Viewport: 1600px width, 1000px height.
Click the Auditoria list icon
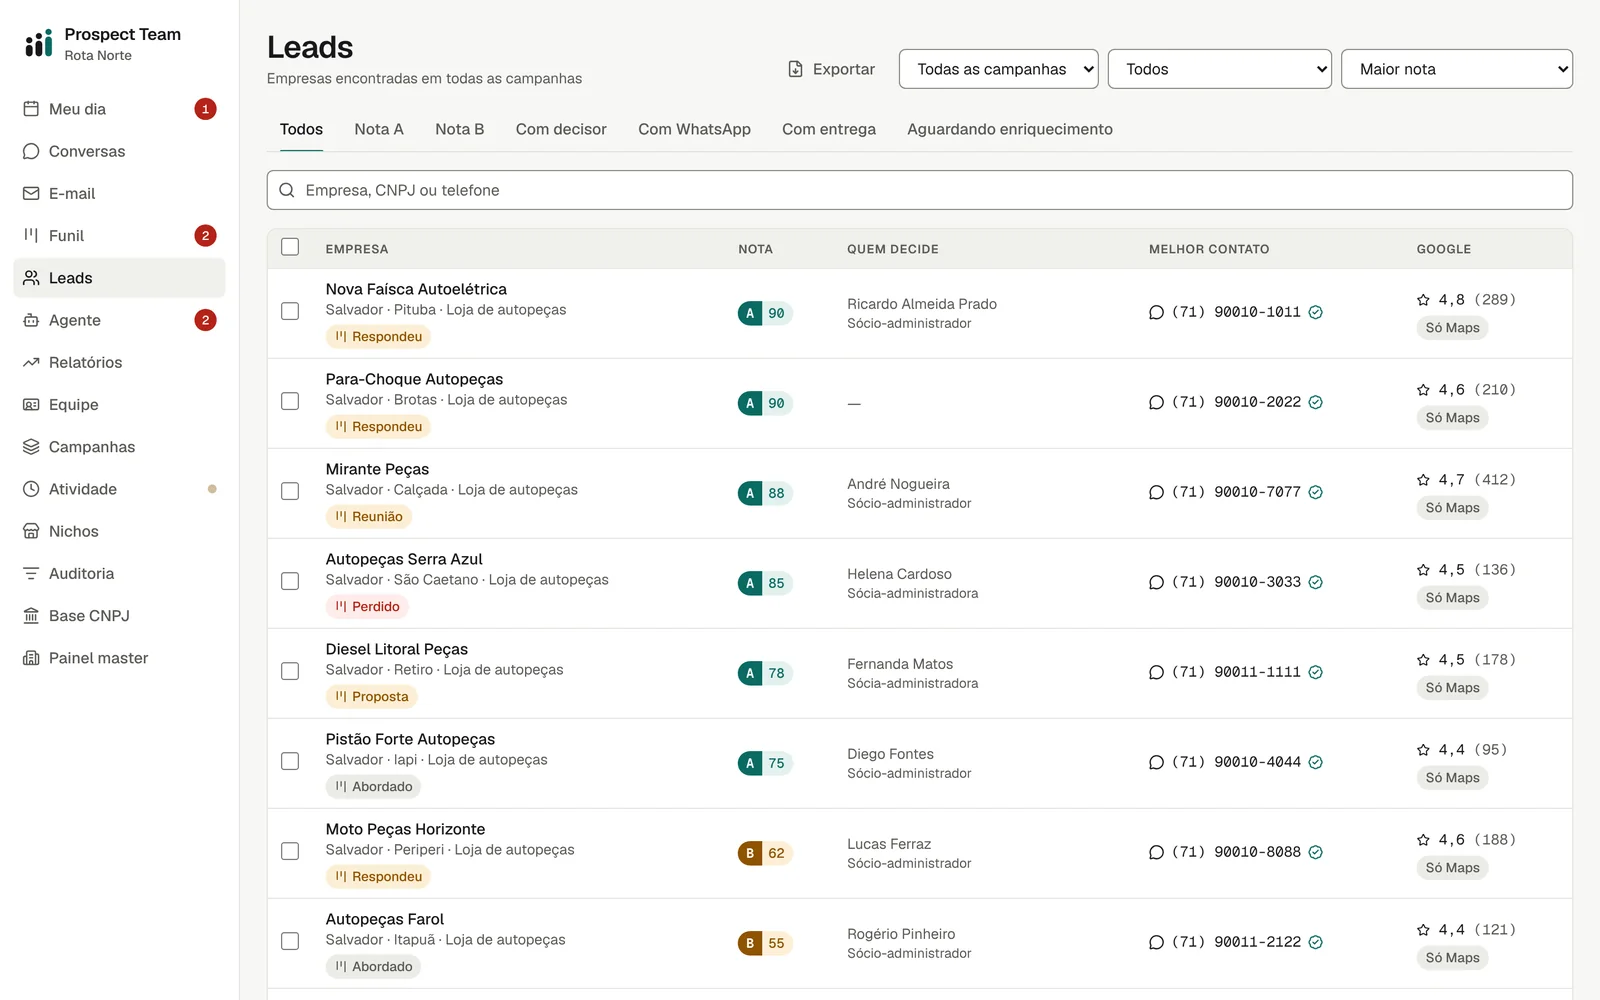coord(31,573)
